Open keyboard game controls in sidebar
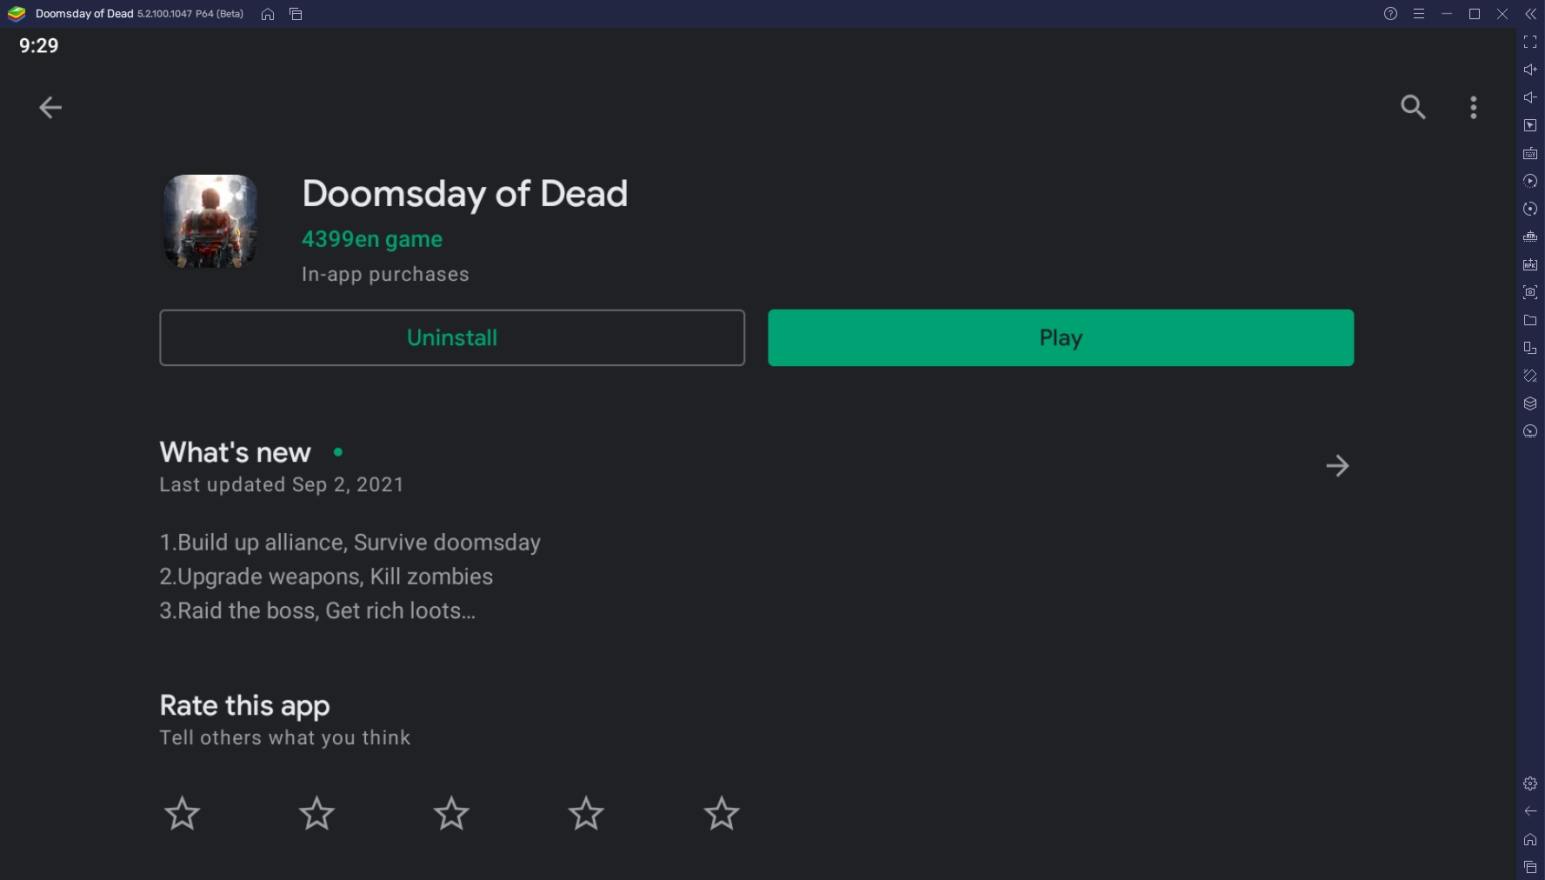The image size is (1545, 880). pyautogui.click(x=1530, y=154)
